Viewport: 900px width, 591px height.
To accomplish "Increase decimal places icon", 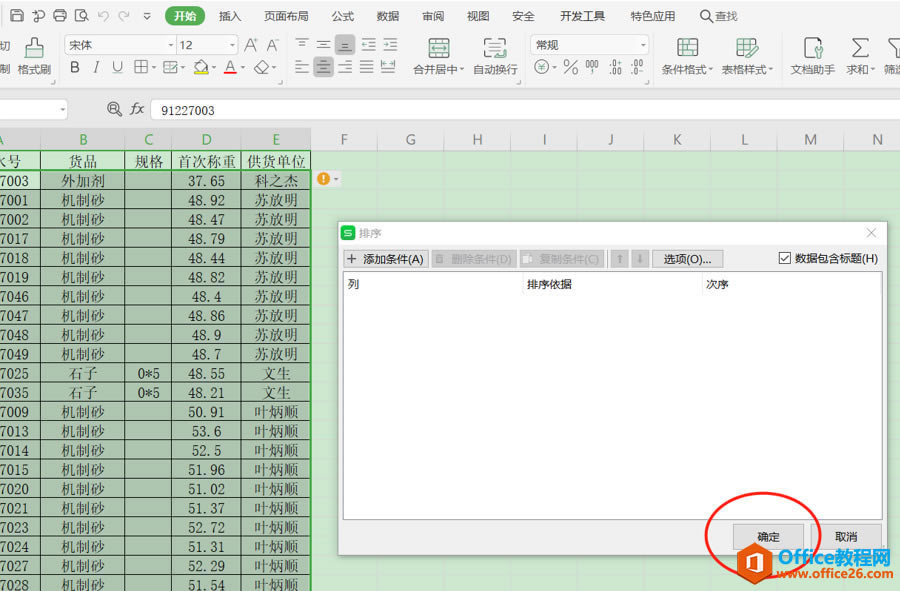I will point(615,67).
